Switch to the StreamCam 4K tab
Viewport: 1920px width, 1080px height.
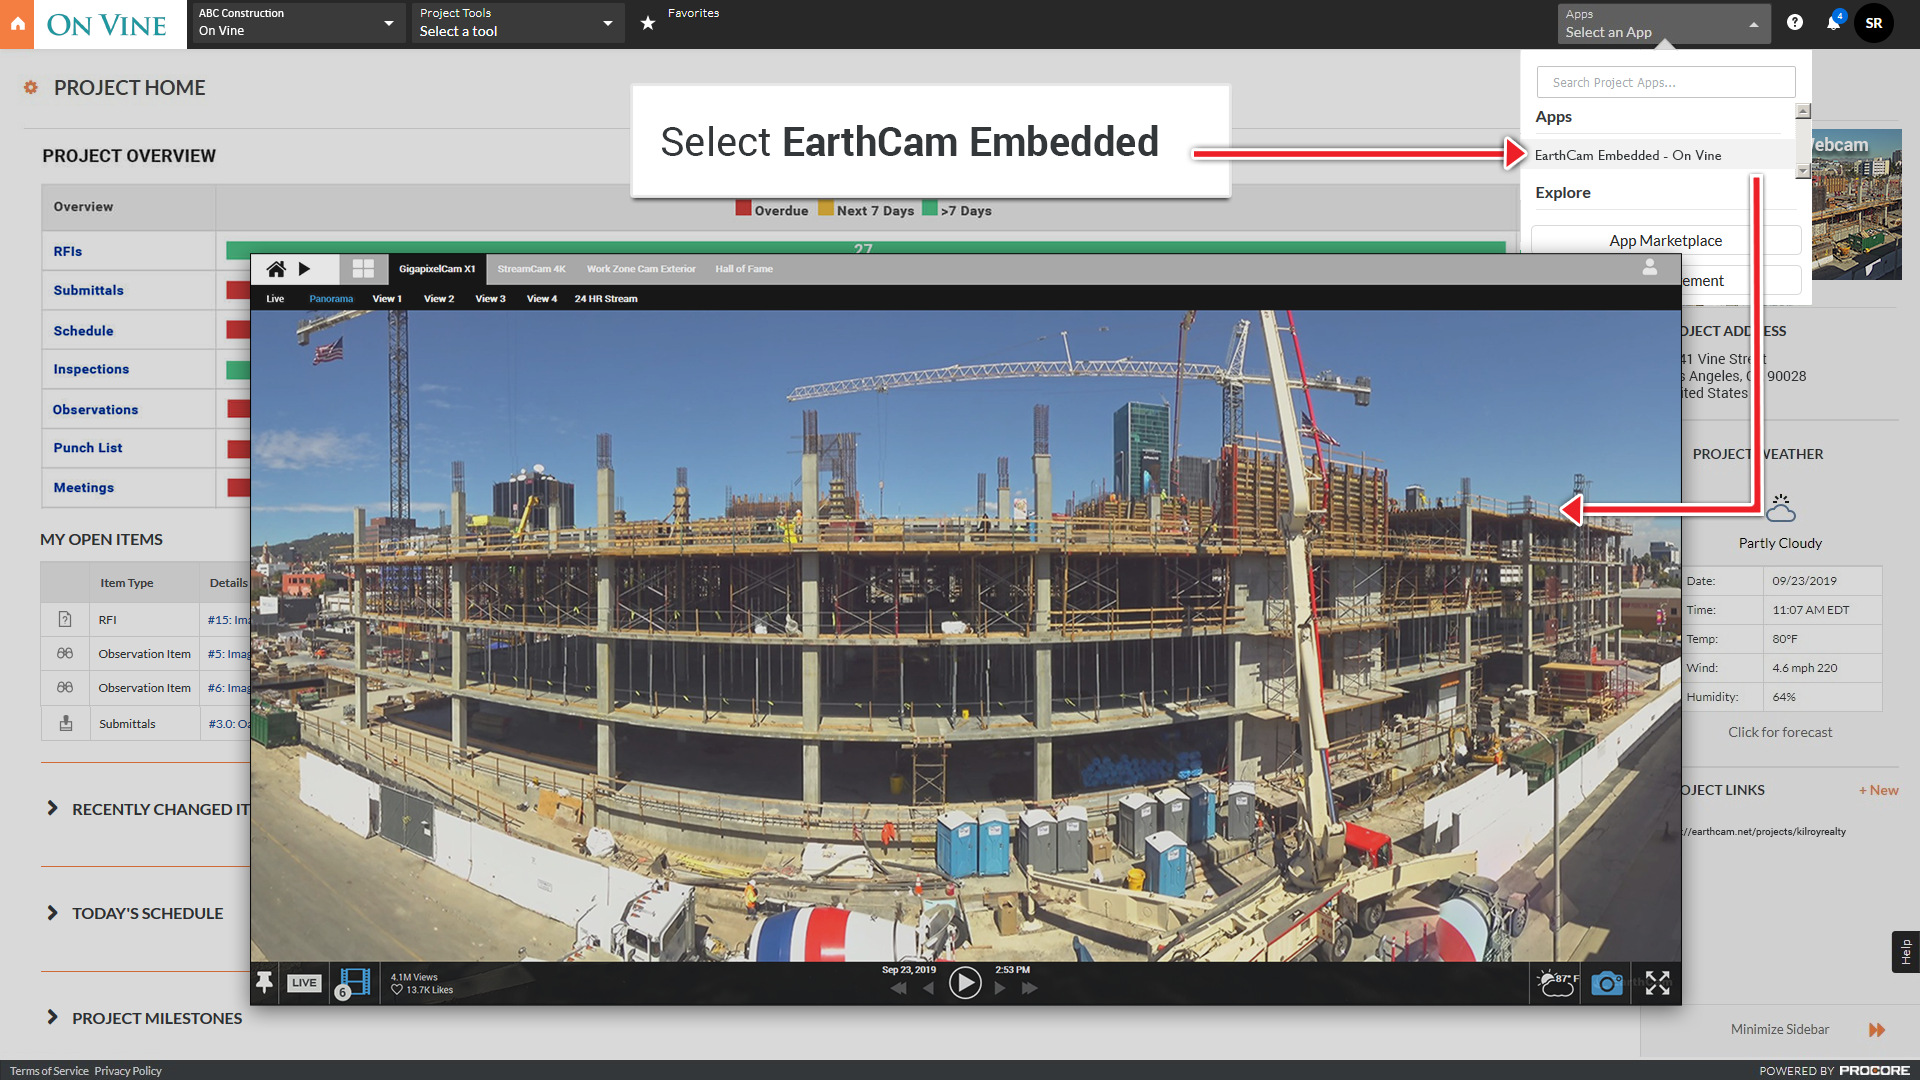click(531, 269)
